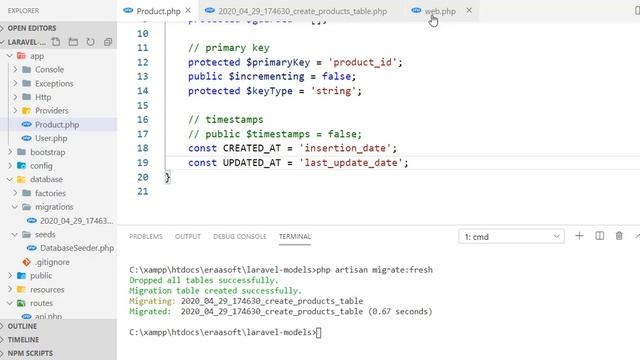640x360 pixels.
Task: Open the Debug Console panel tab
Action: tap(240, 236)
